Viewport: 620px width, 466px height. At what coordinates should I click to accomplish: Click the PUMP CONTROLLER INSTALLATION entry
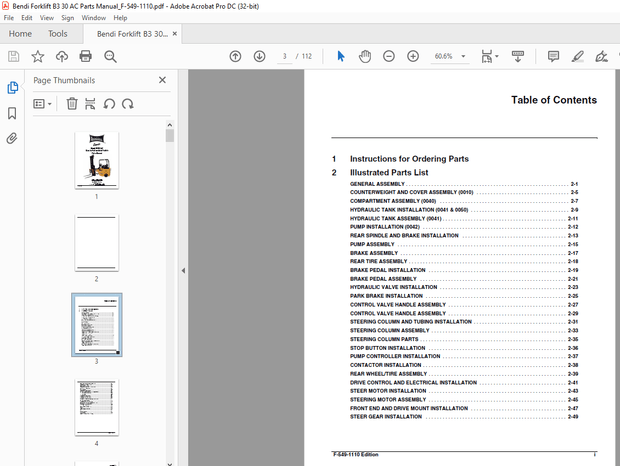pyautogui.click(x=464, y=356)
